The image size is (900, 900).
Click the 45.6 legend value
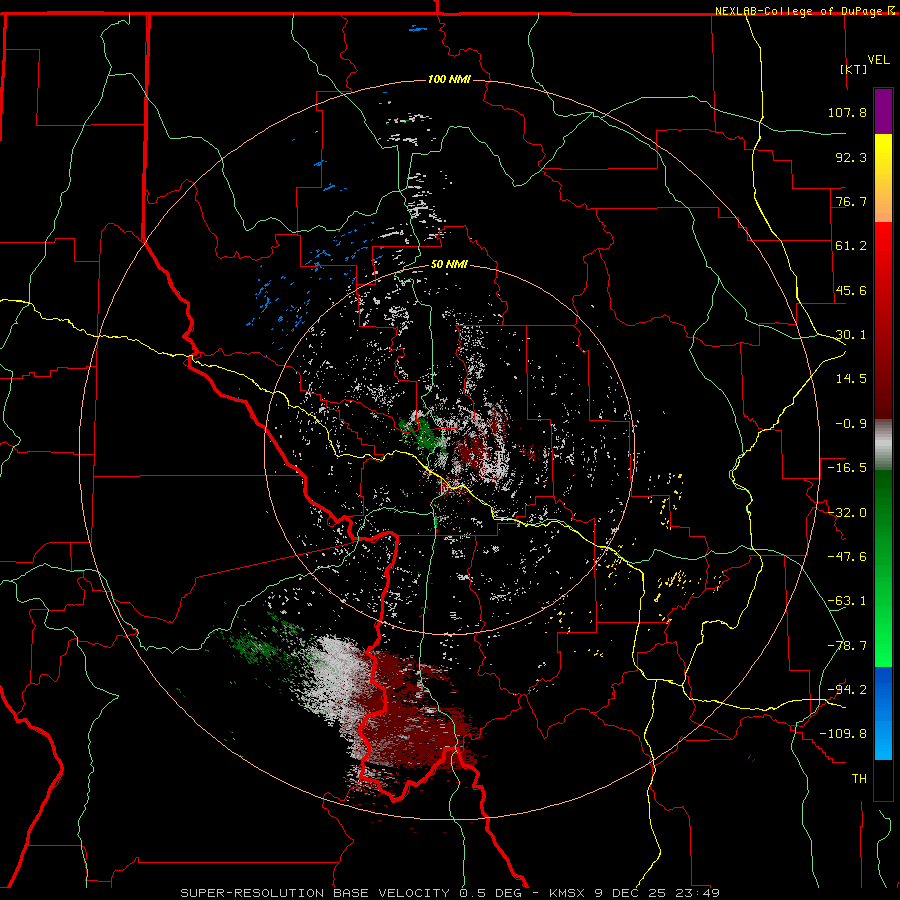tap(851, 290)
